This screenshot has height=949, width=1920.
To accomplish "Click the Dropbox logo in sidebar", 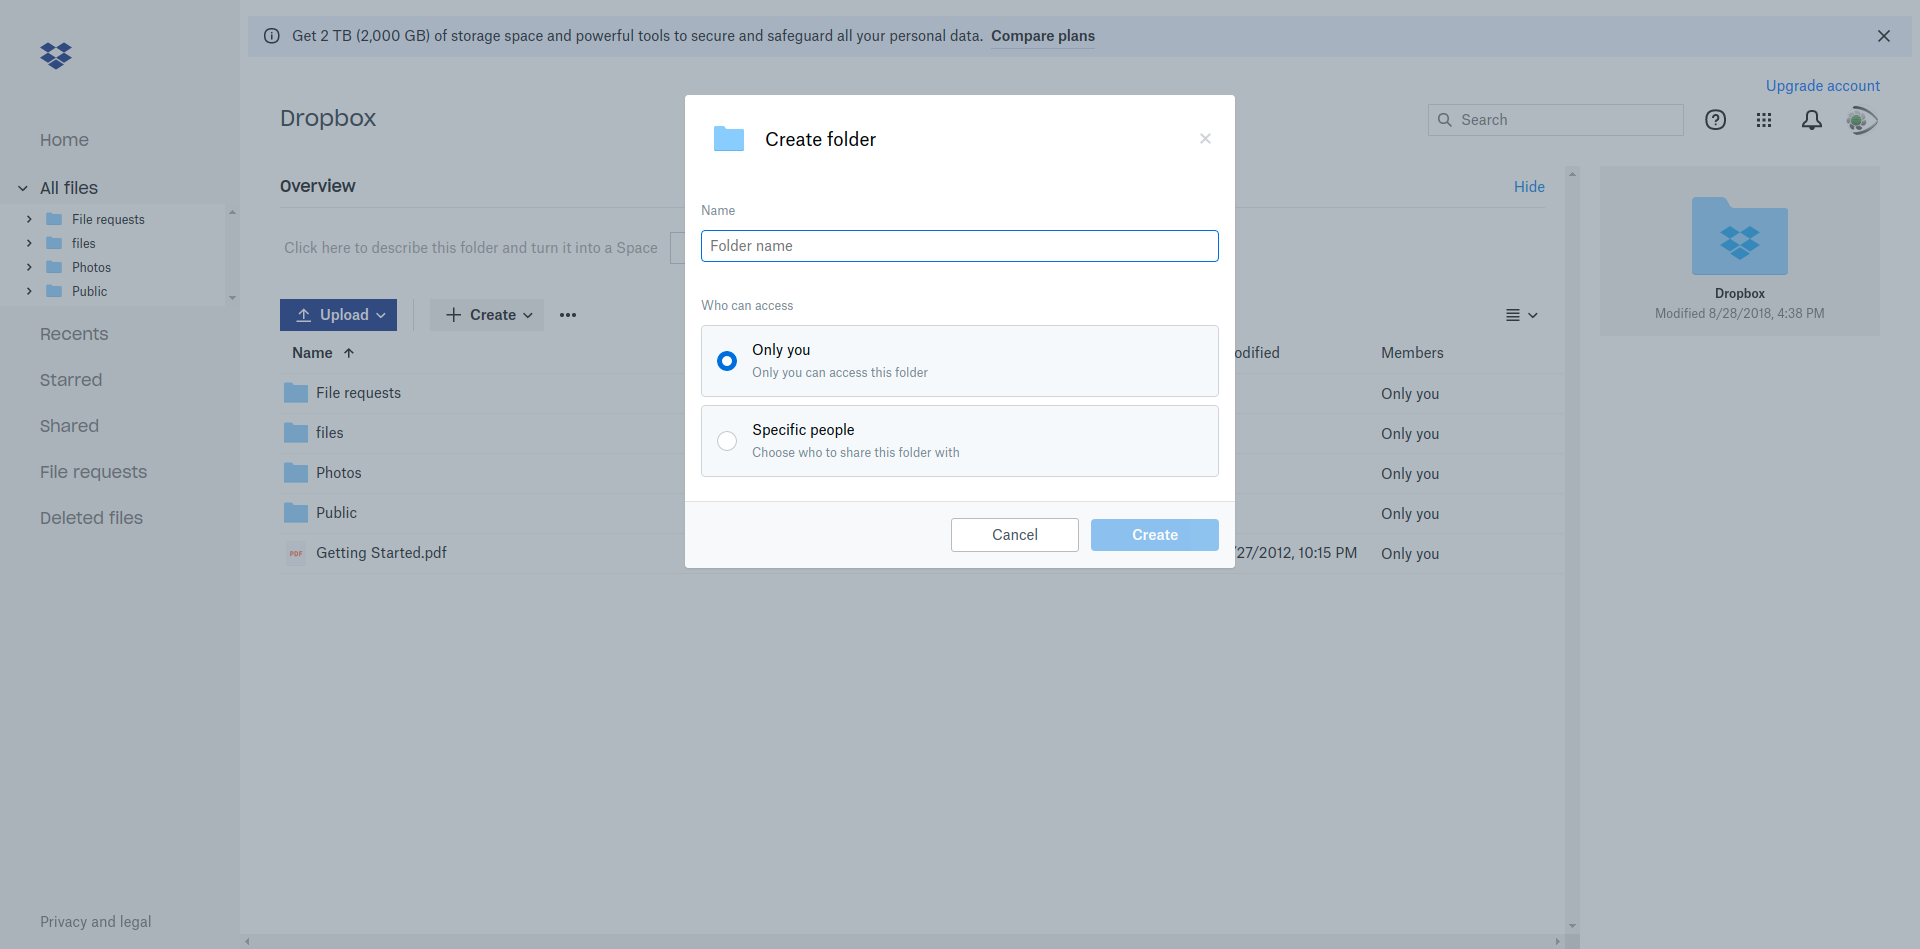I will pyautogui.click(x=56, y=56).
